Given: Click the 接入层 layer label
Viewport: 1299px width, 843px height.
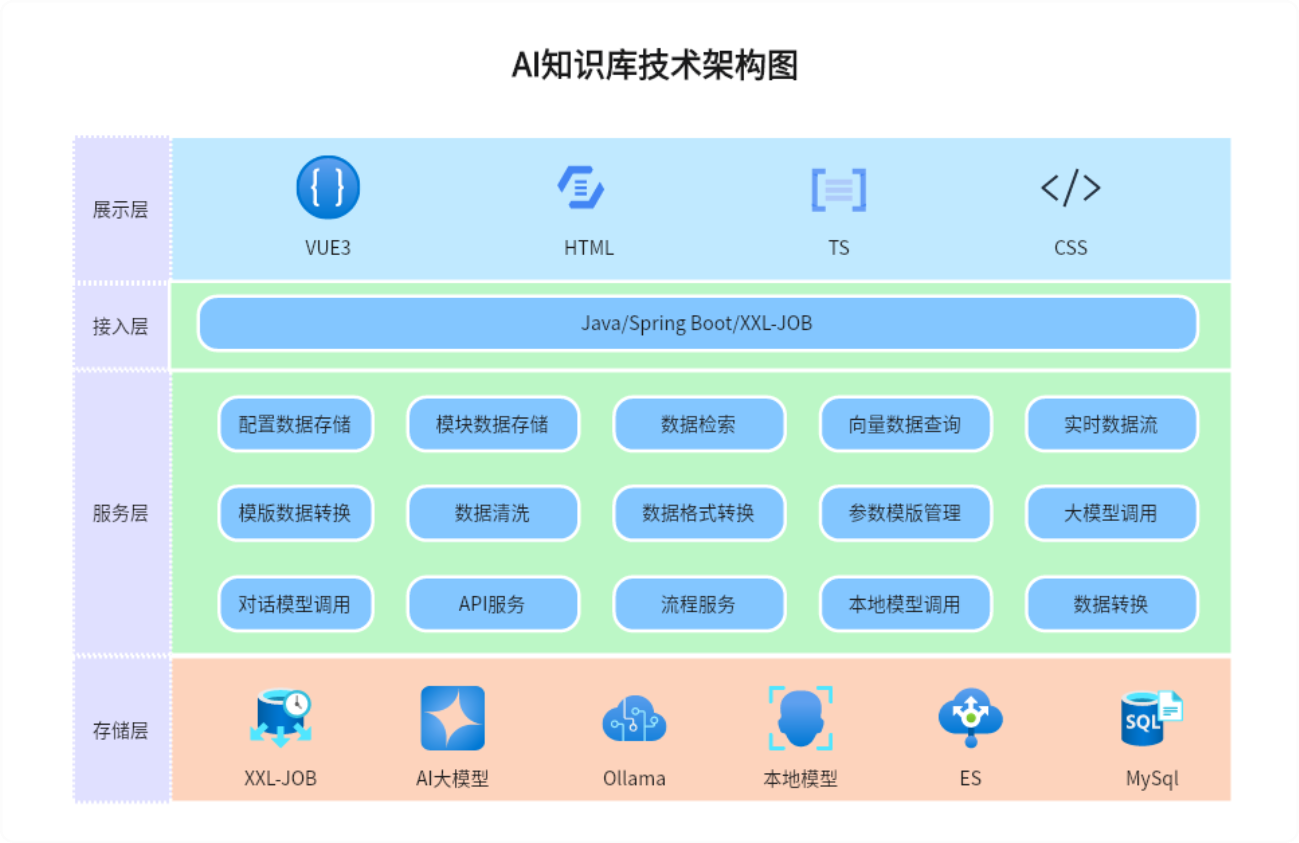Looking at the screenshot, I should [x=120, y=326].
